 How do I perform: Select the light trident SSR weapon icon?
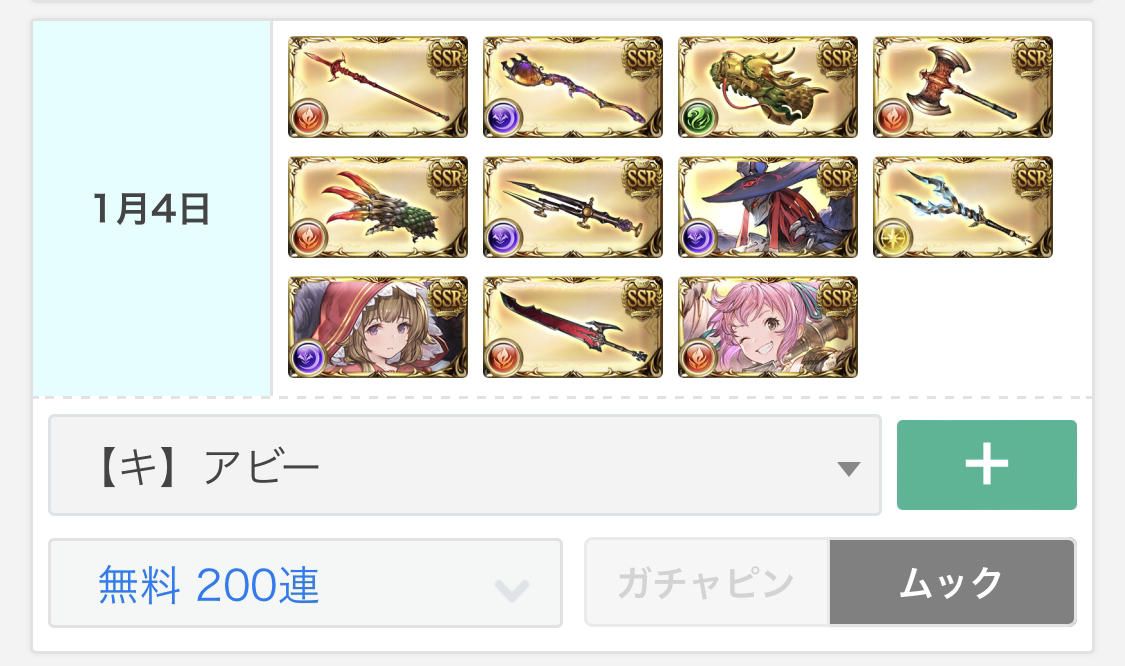[x=963, y=207]
